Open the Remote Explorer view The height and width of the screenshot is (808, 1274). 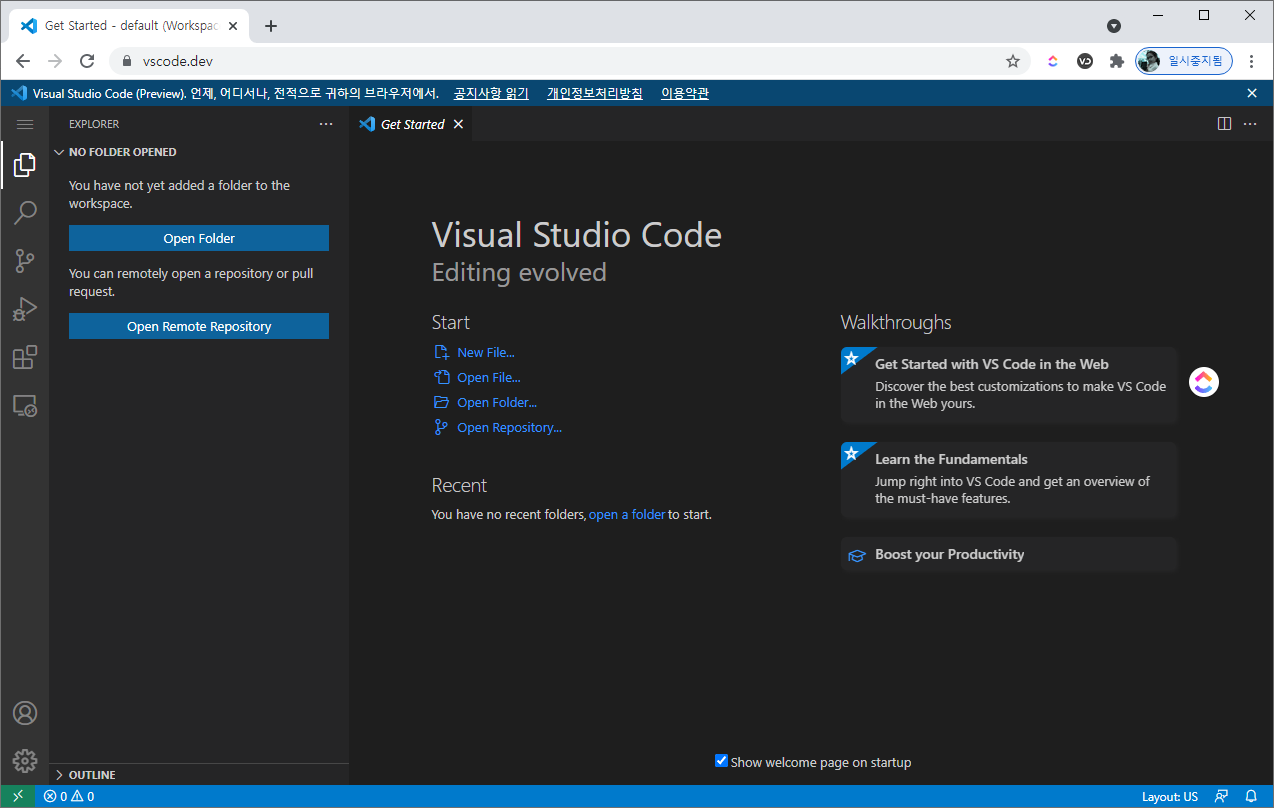[25, 405]
